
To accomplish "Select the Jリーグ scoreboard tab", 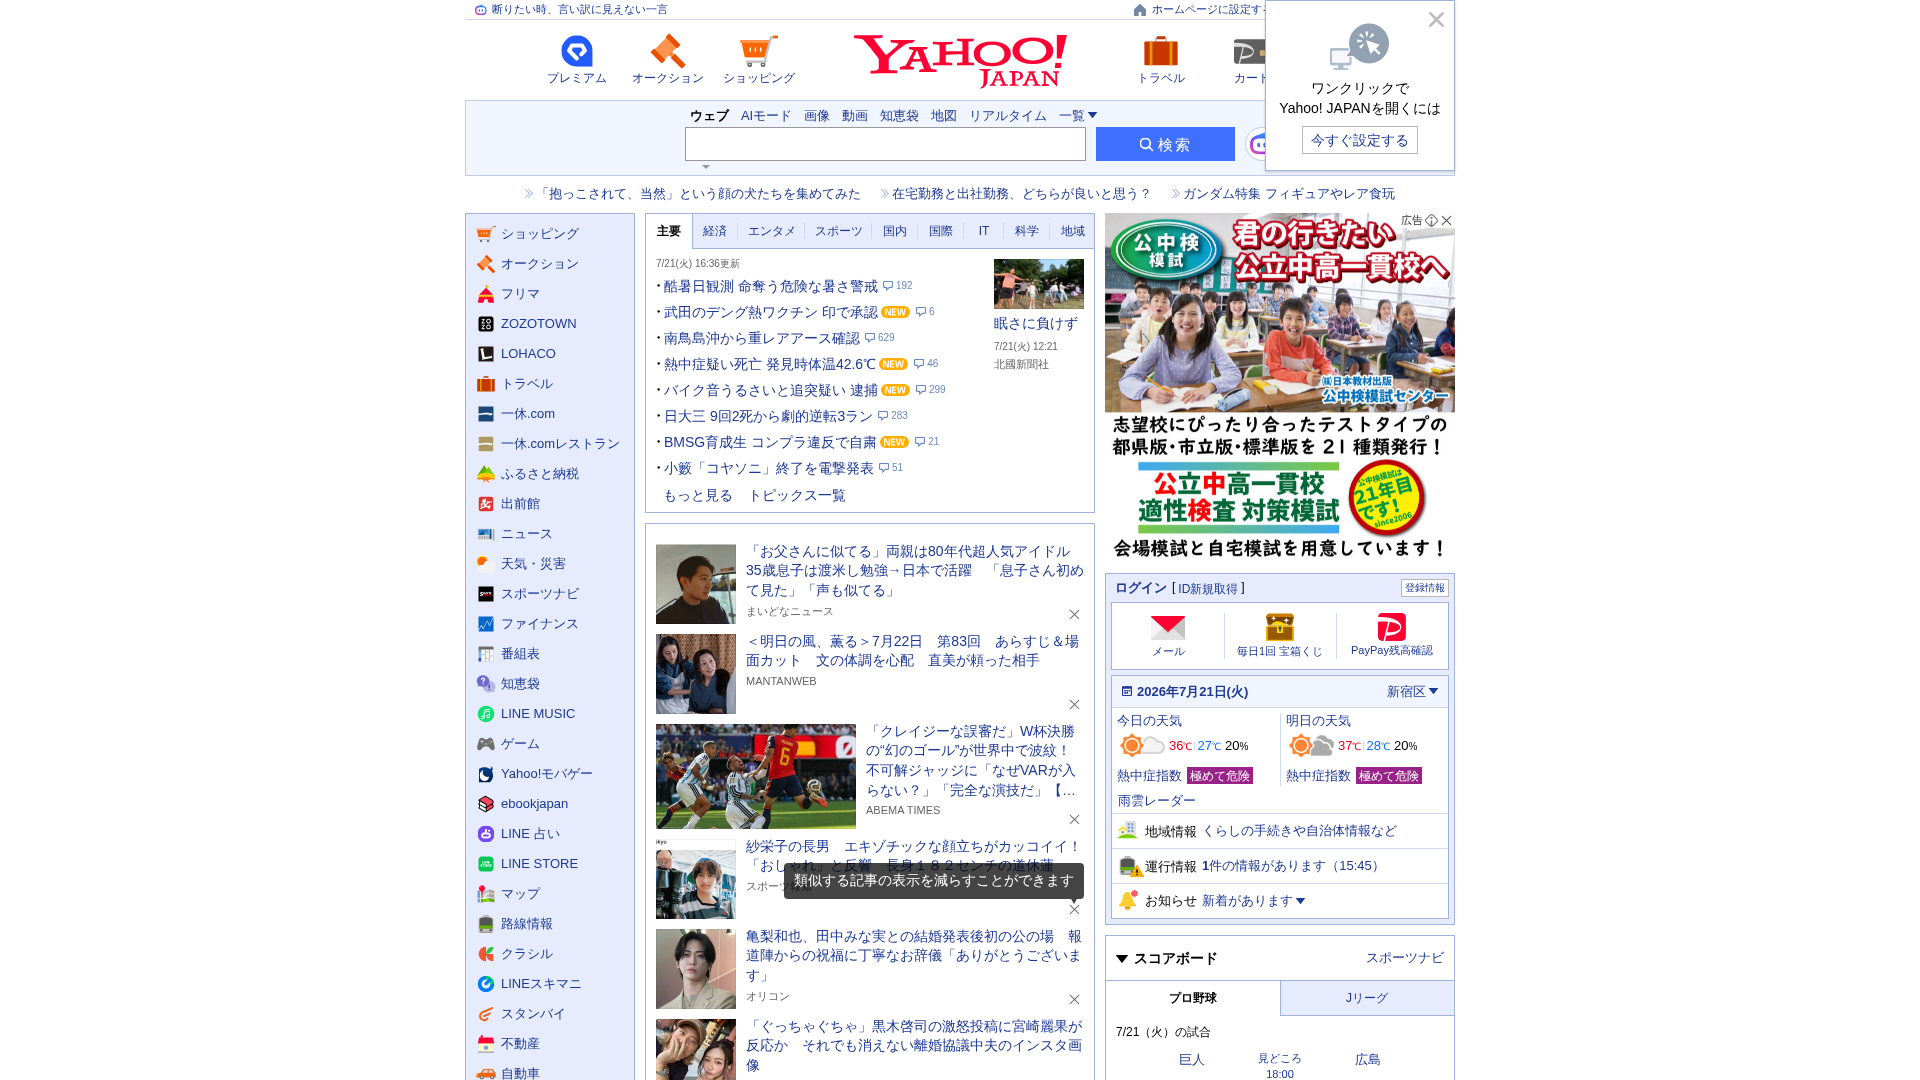I will 1367,998.
